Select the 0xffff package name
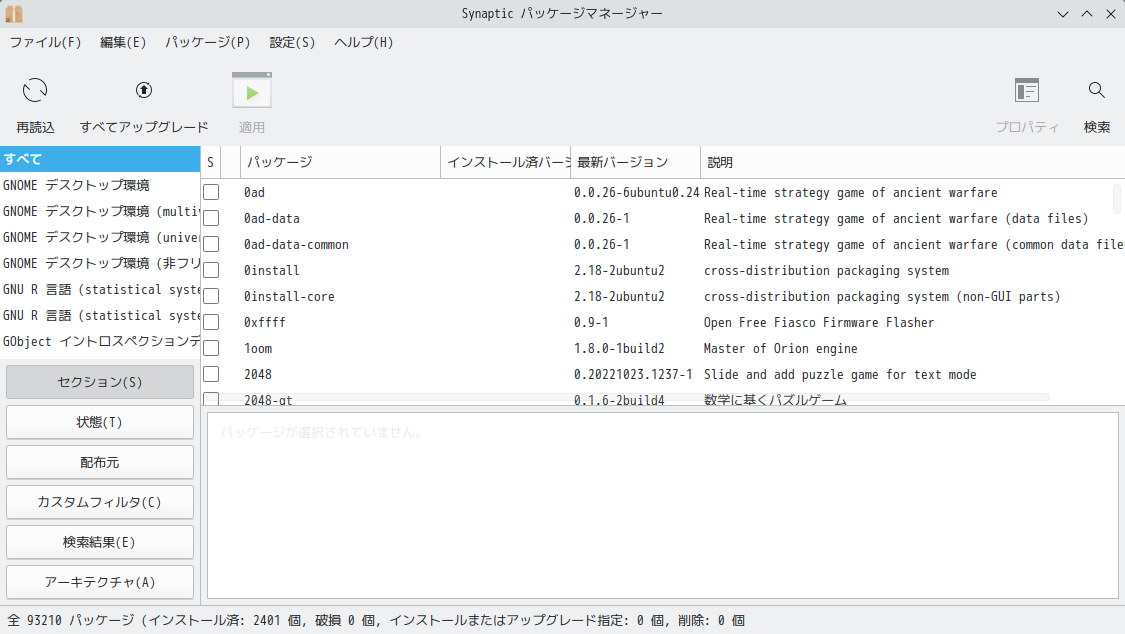Viewport: 1125px width, 634px height. click(265, 322)
